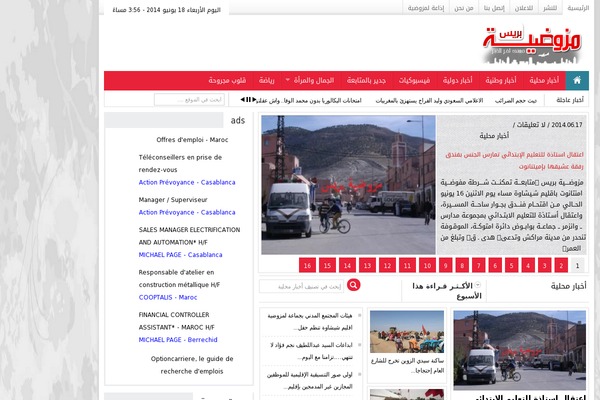Viewport: 600px width, 400px height.
Task: Go to slider page 12
Action: [x=388, y=265]
